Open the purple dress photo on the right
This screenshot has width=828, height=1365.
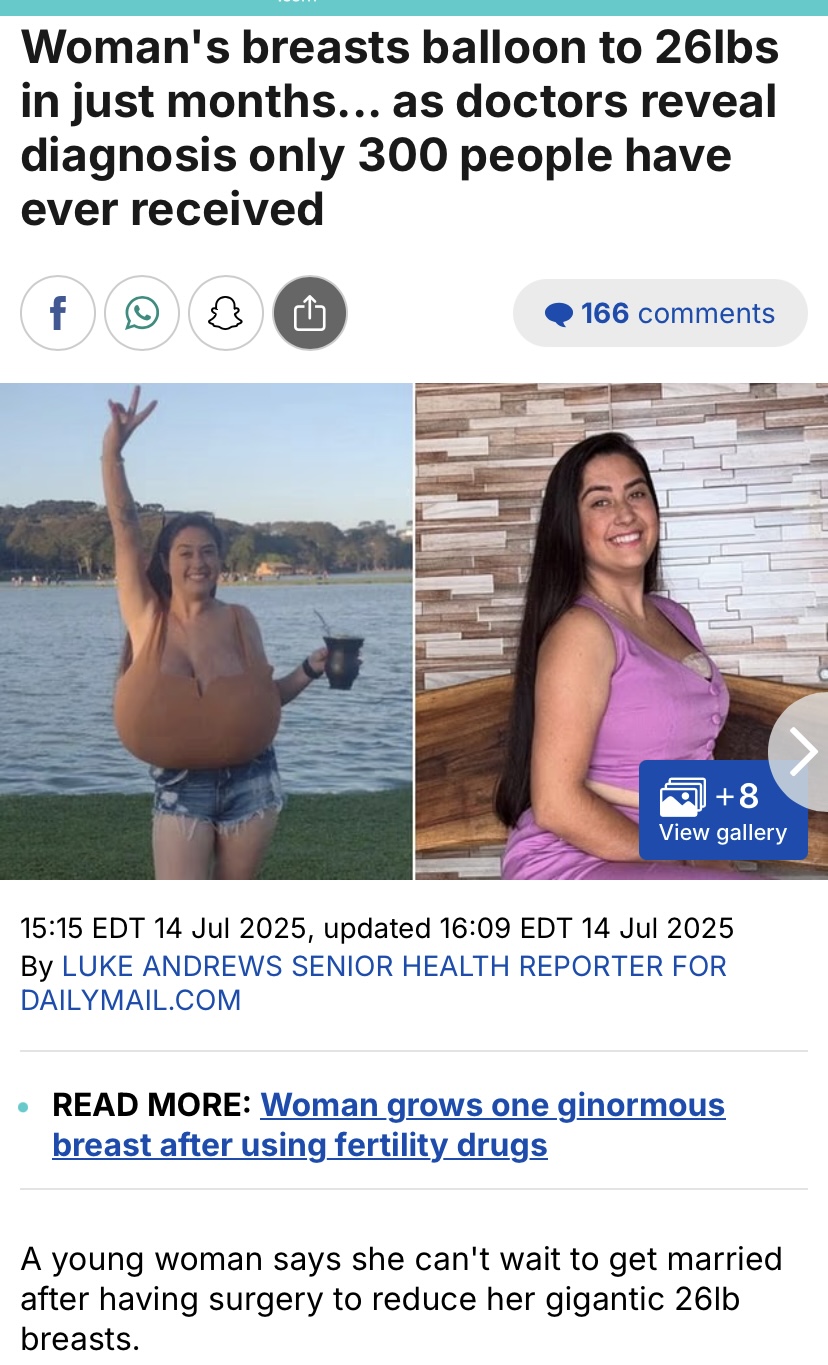pos(622,631)
